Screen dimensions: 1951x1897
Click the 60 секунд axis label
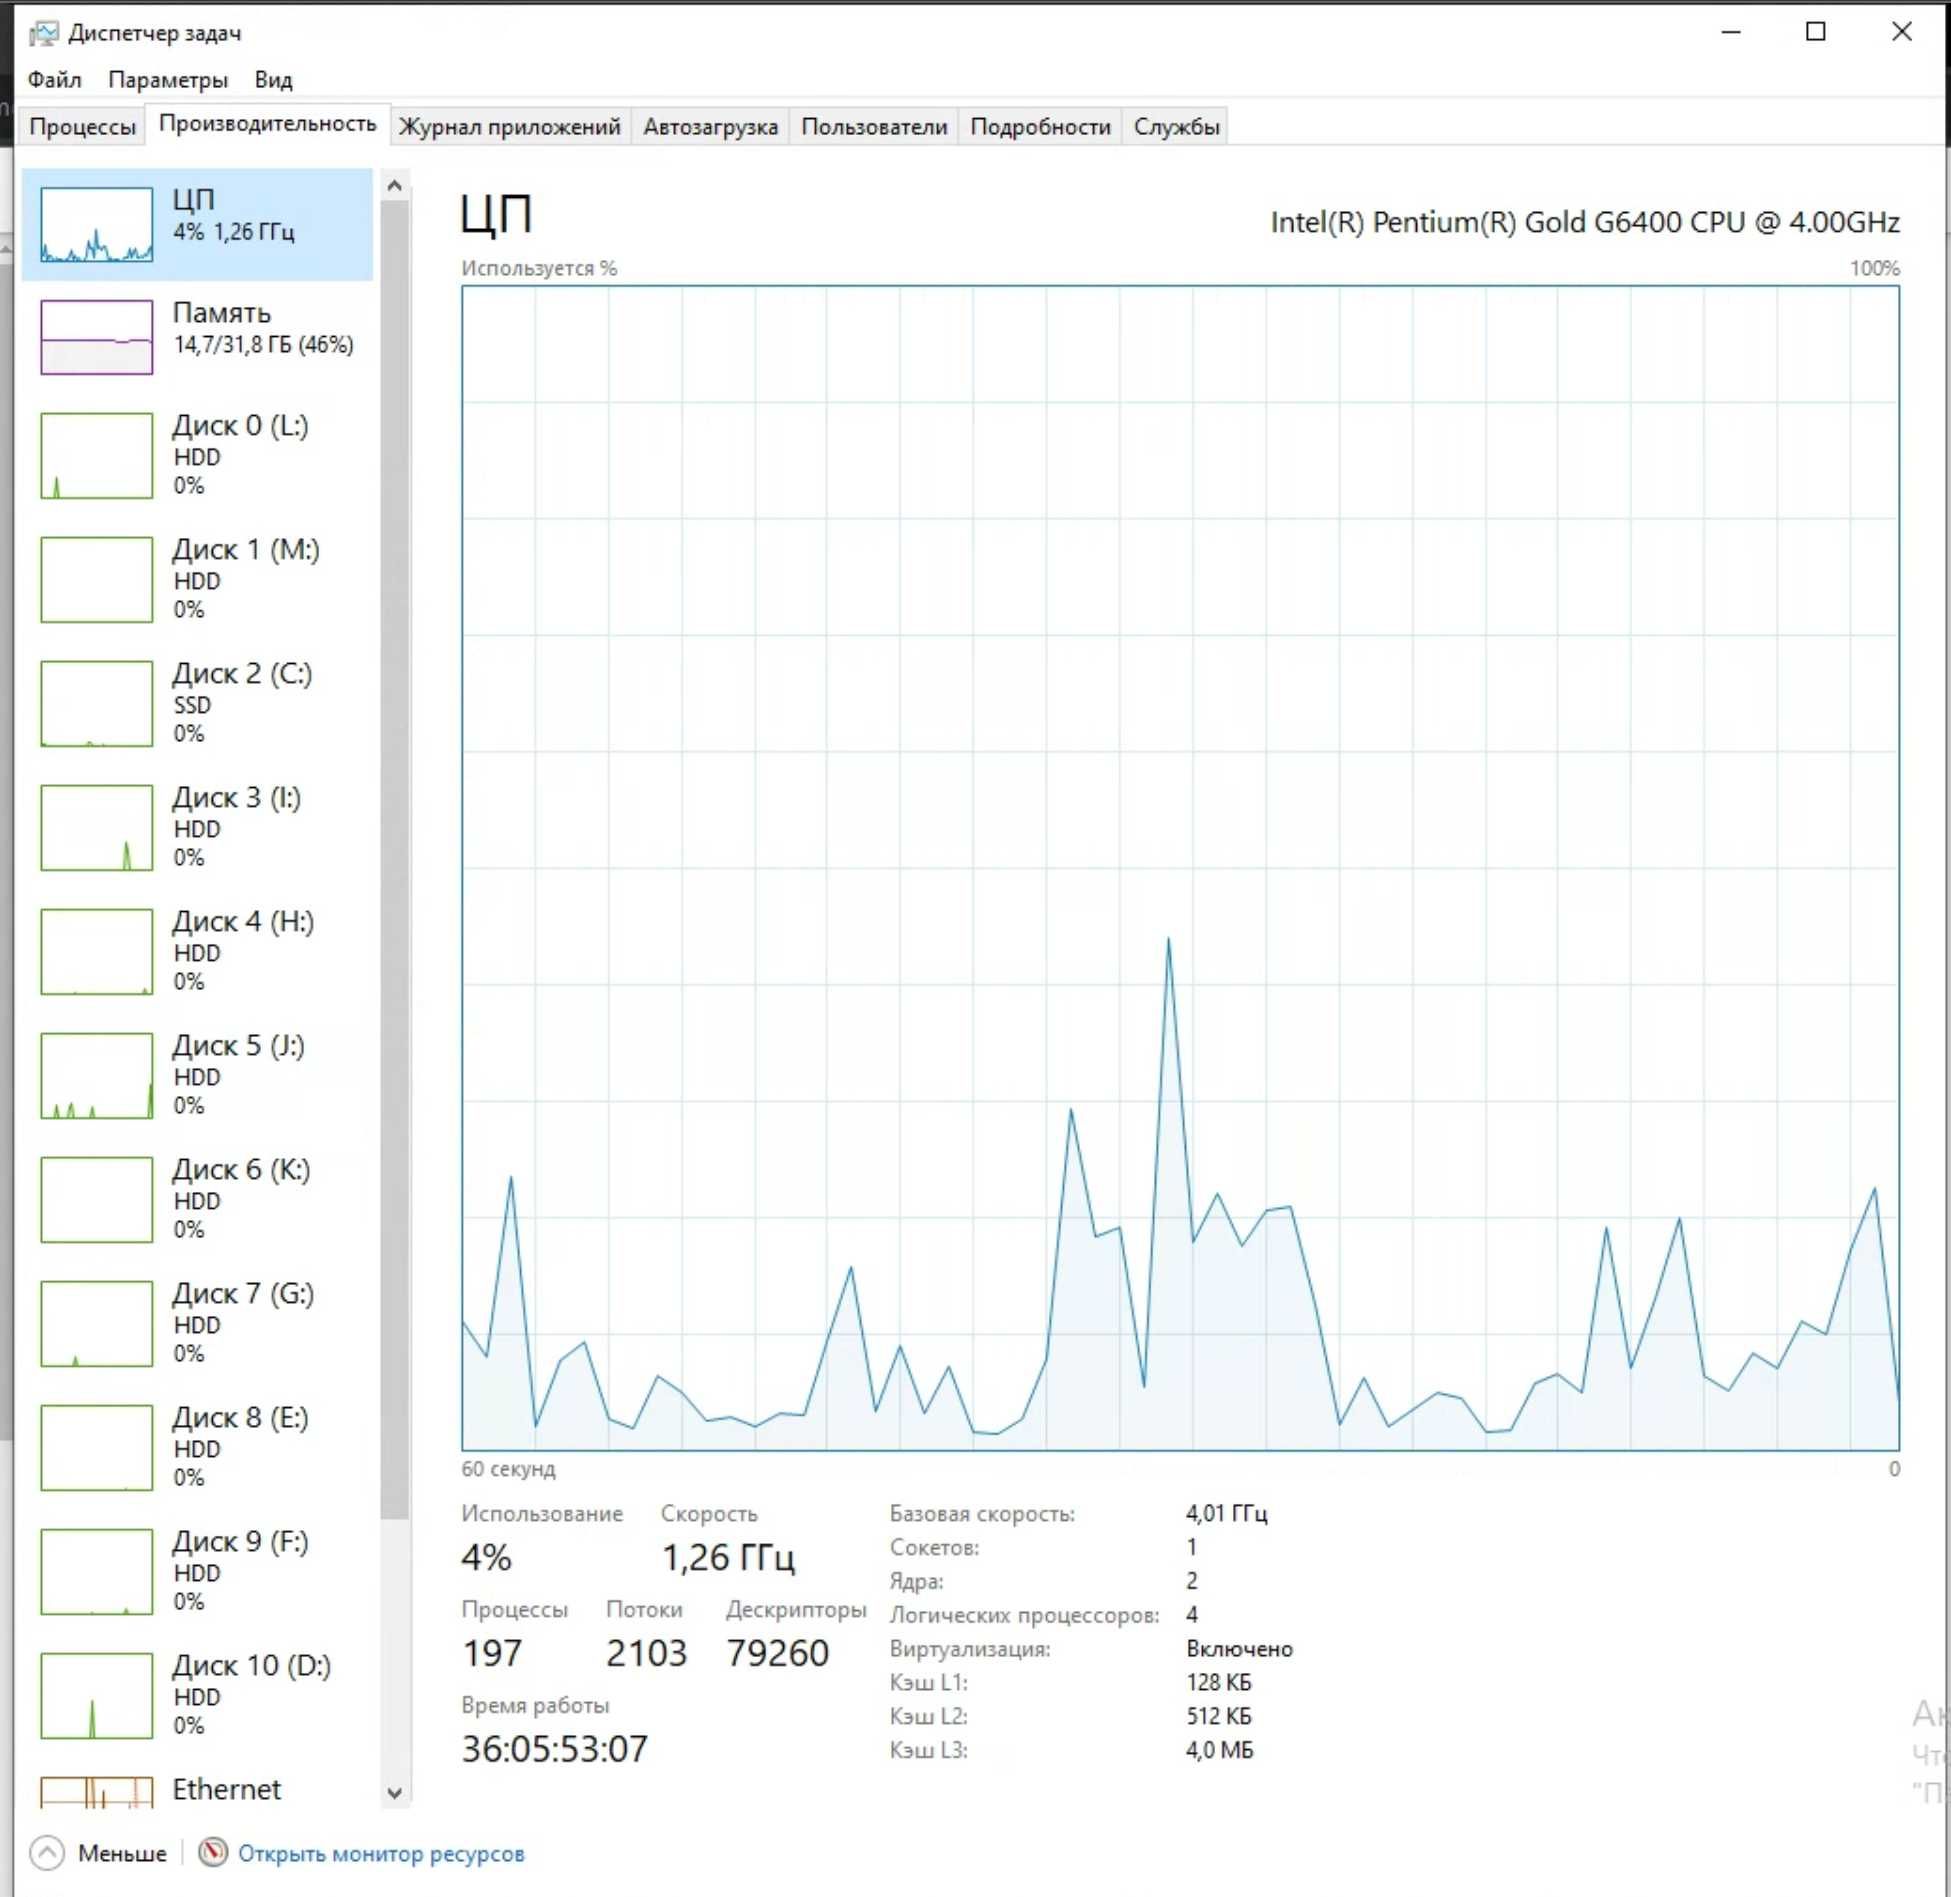pyautogui.click(x=508, y=1468)
